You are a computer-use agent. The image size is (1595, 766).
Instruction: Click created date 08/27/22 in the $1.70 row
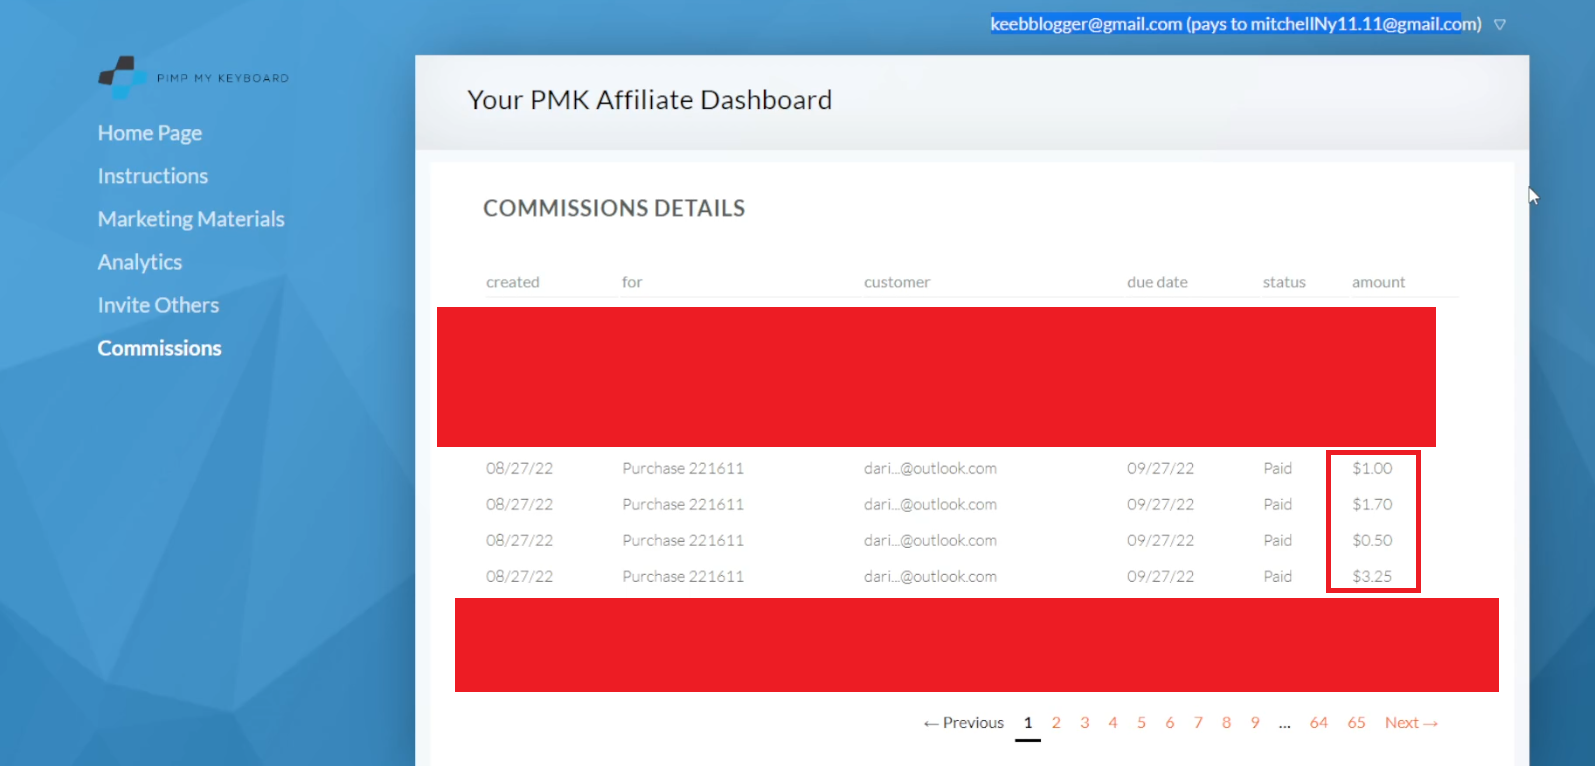[519, 504]
